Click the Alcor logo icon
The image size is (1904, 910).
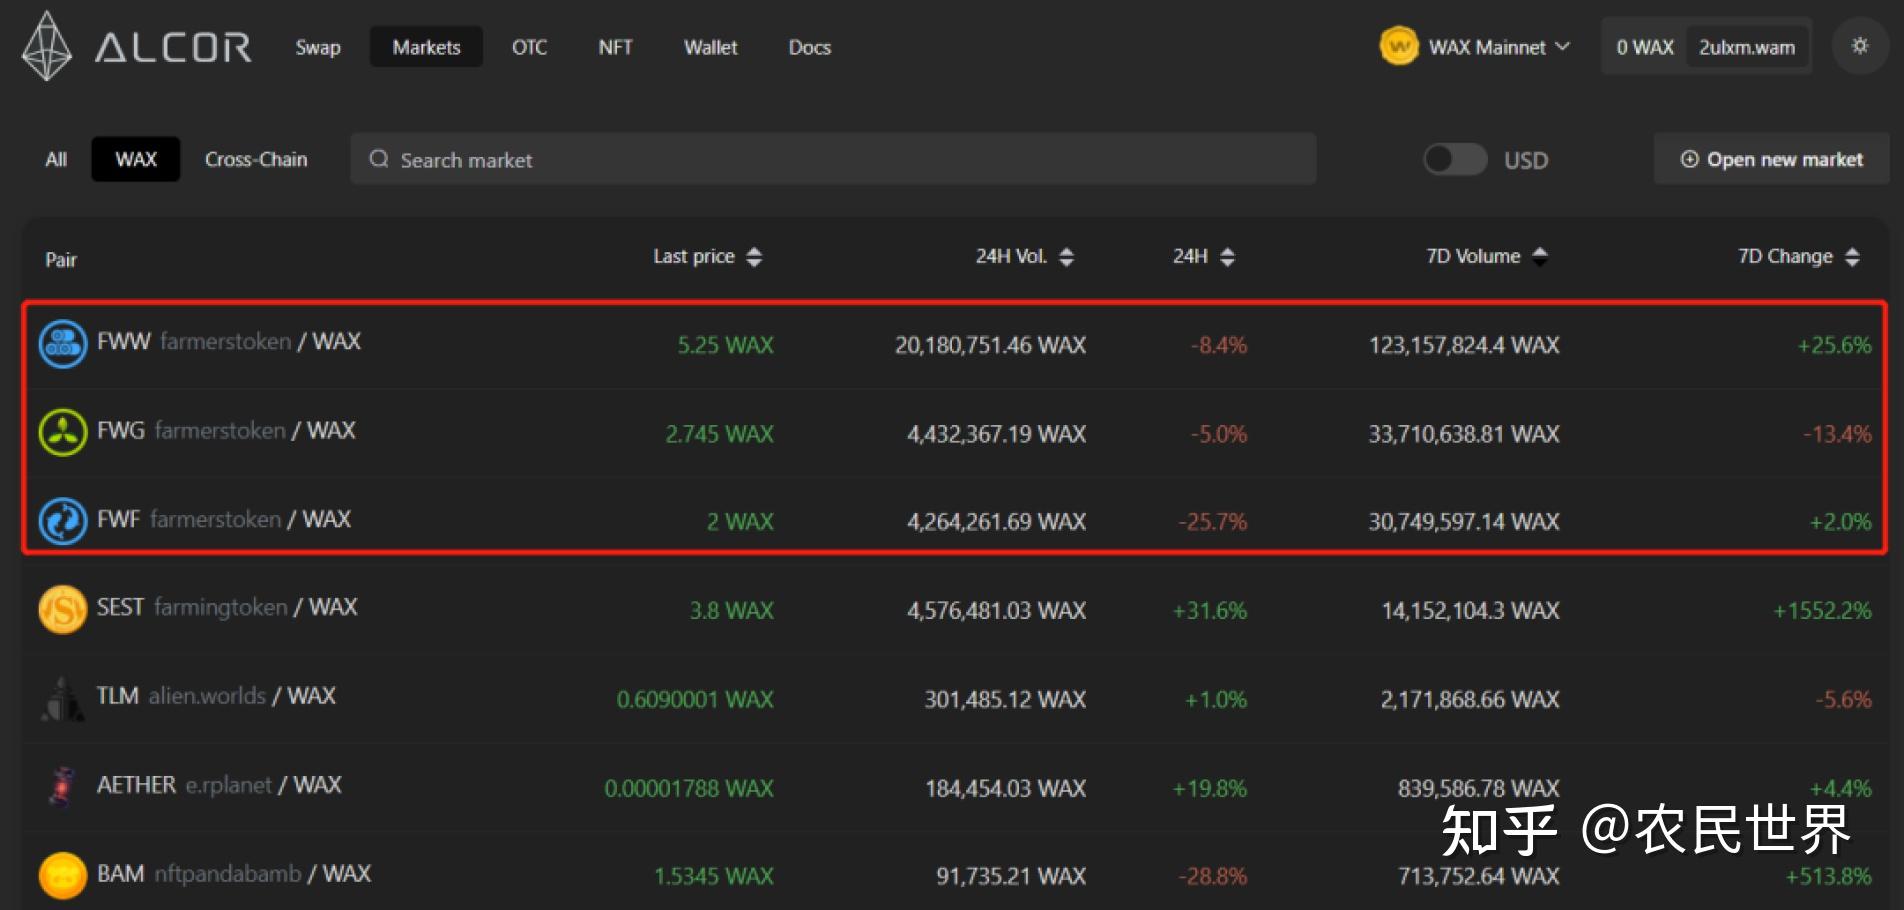point(47,46)
